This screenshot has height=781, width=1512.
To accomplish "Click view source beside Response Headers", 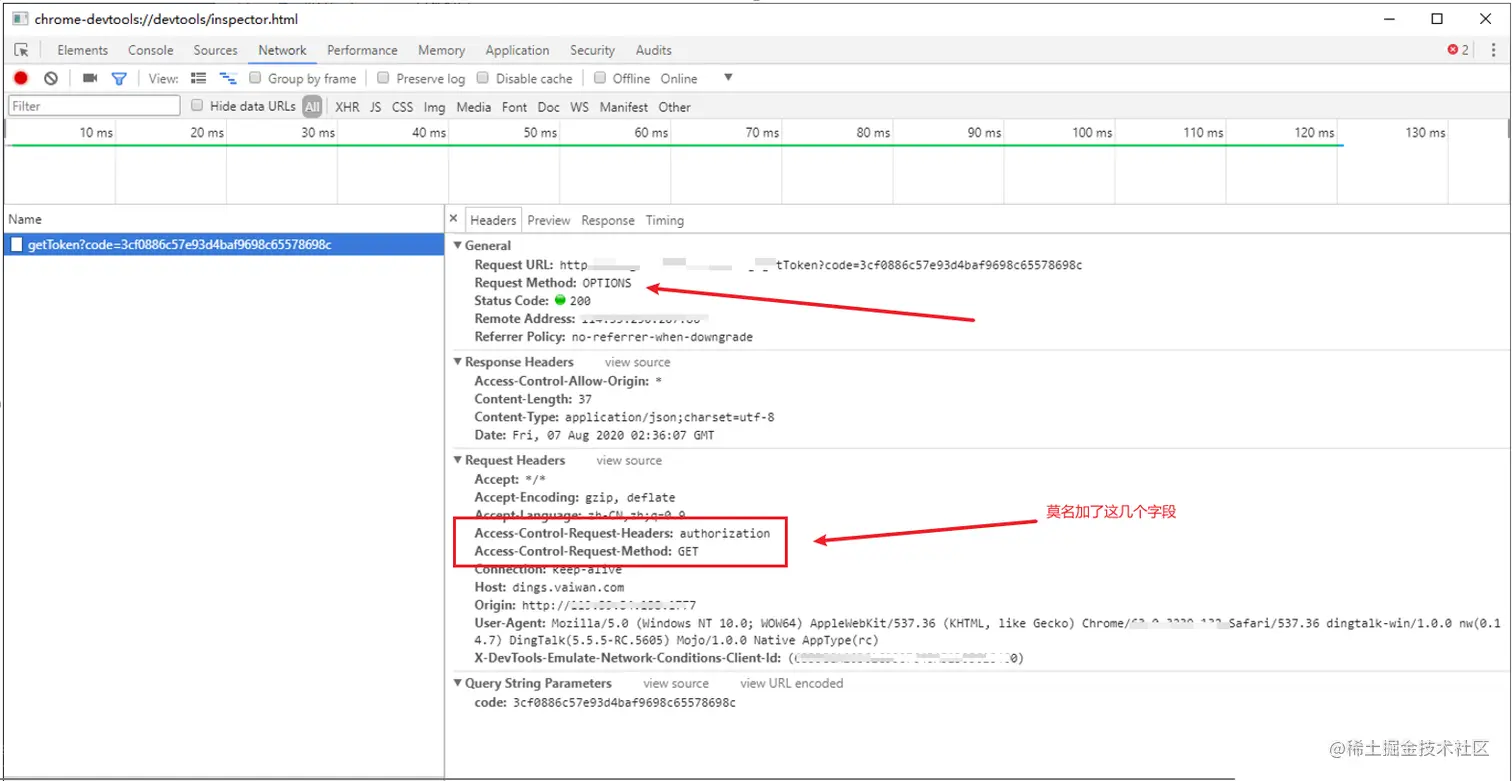I will pos(638,362).
